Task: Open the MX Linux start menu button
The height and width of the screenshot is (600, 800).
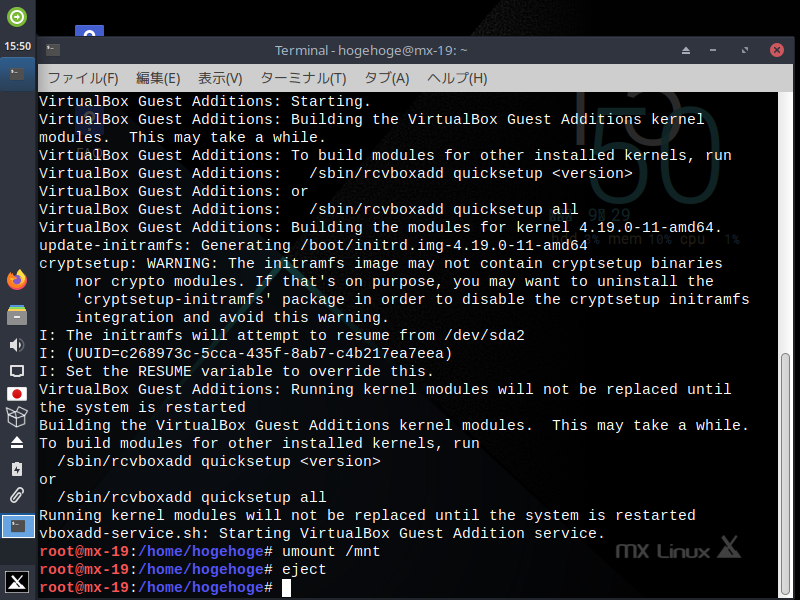Action: point(17,582)
